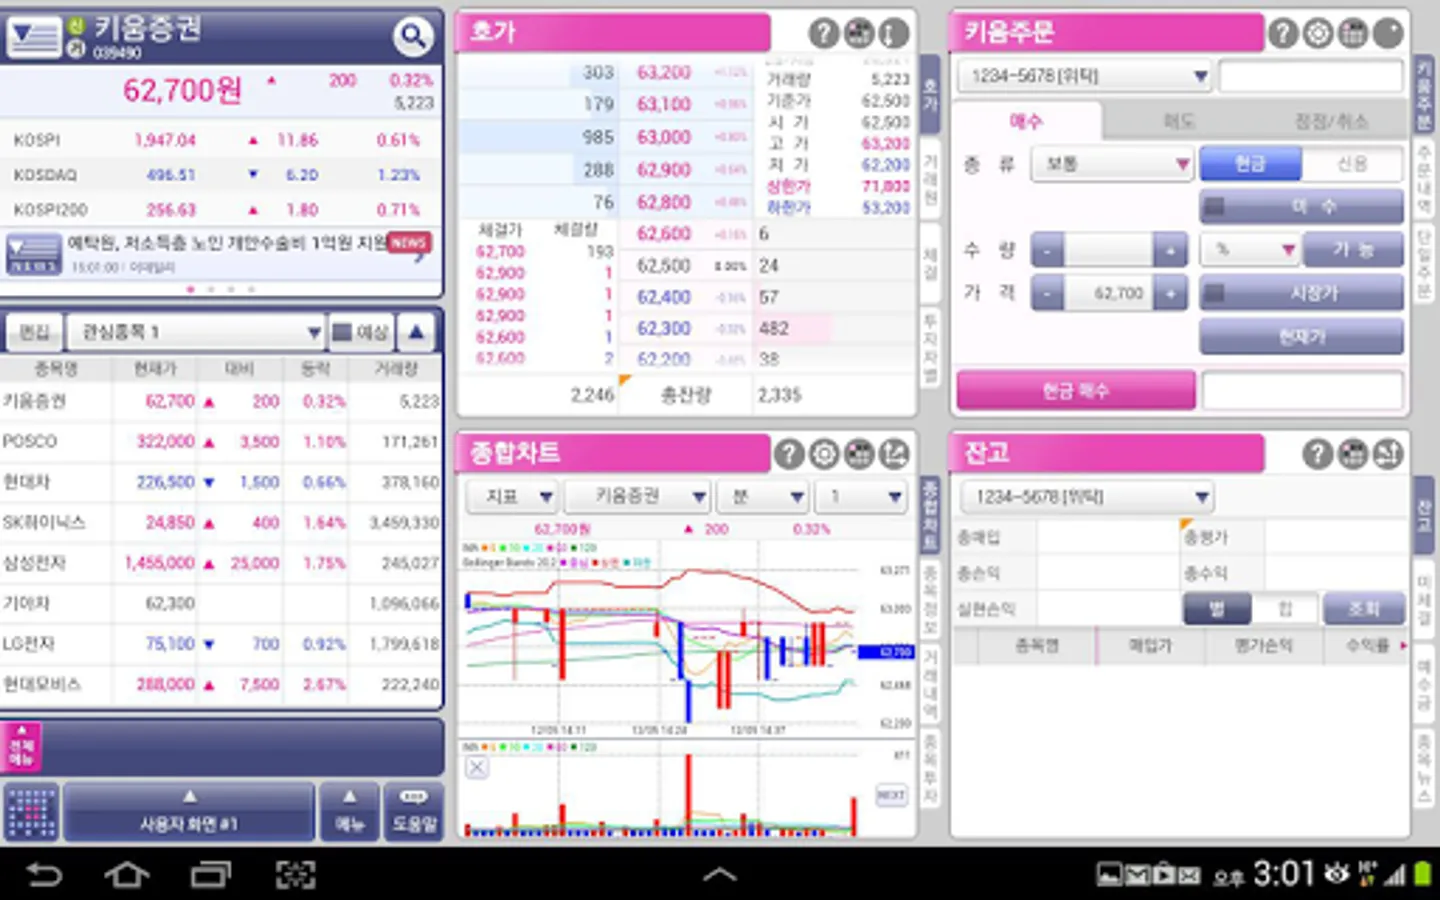The width and height of the screenshot is (1440, 900).
Task: Open 키움증권 stock dropdown in chart
Action: click(638, 497)
